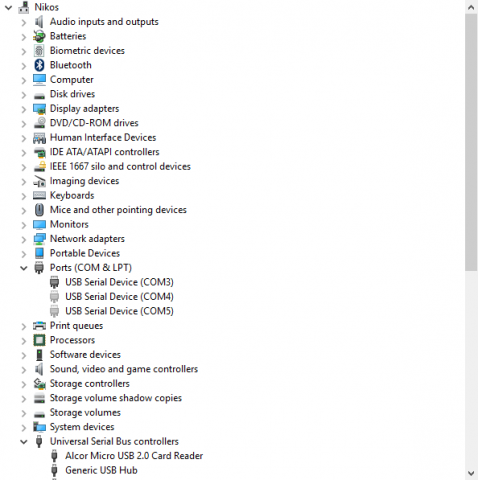
Task: Collapse the Universal Serial Bus controllers node
Action: click(x=24, y=442)
